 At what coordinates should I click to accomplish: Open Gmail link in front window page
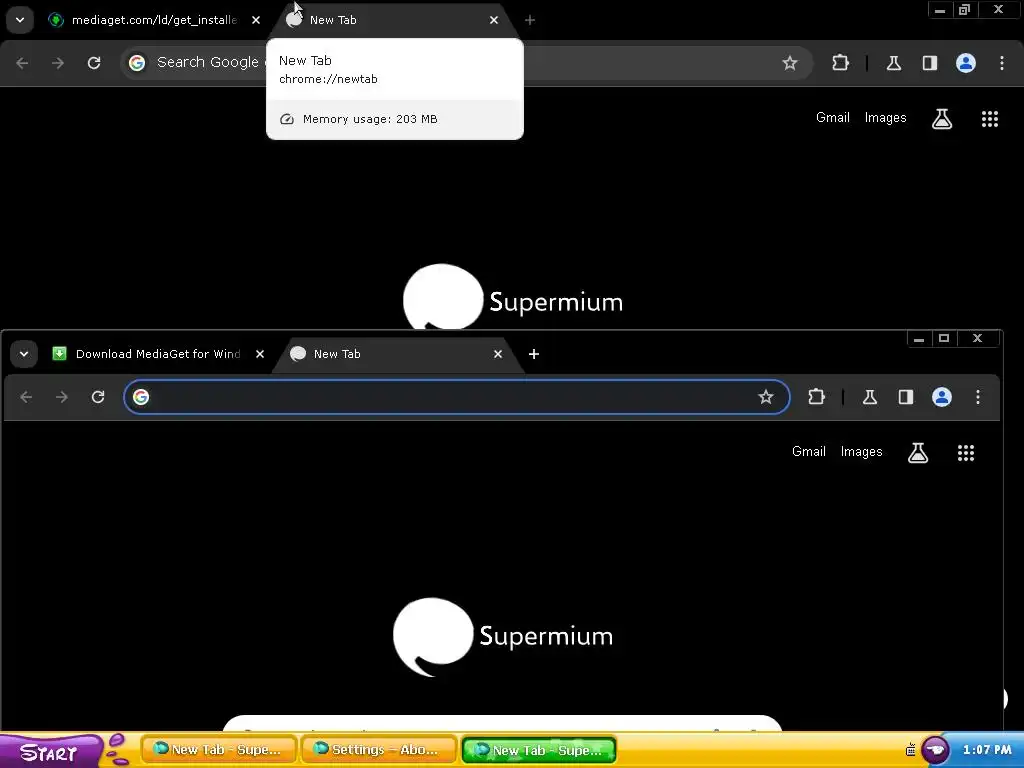click(808, 452)
